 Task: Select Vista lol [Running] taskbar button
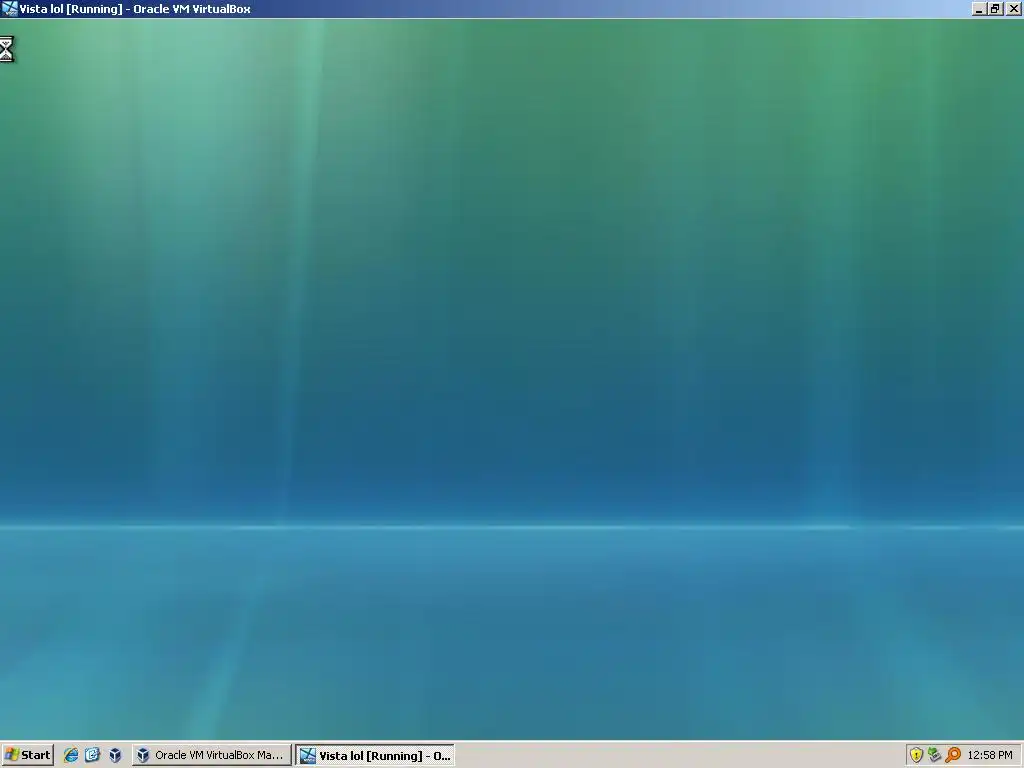click(x=375, y=756)
